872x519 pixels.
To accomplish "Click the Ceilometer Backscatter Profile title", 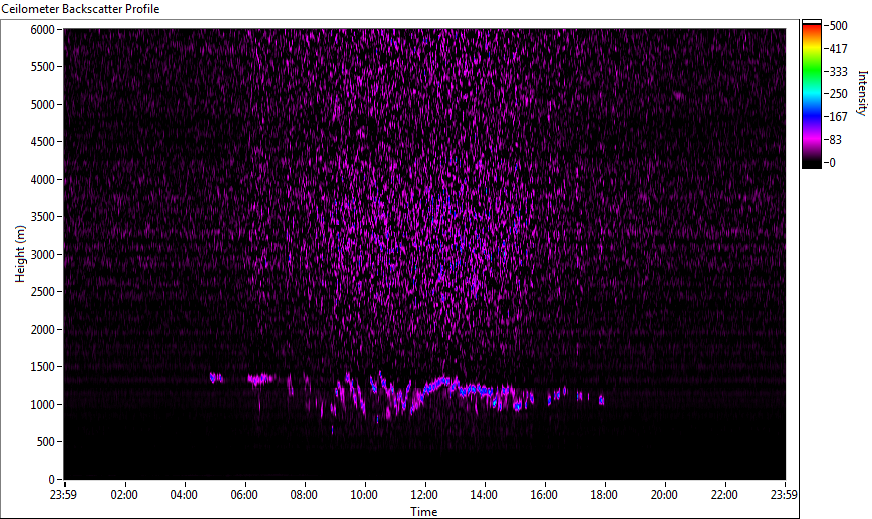I will click(80, 9).
